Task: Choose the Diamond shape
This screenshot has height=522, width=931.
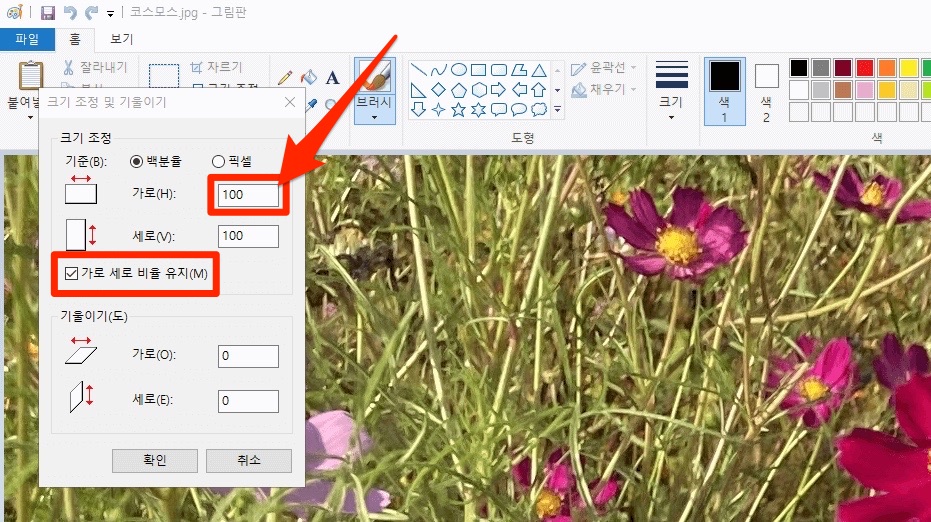Action: (x=439, y=90)
